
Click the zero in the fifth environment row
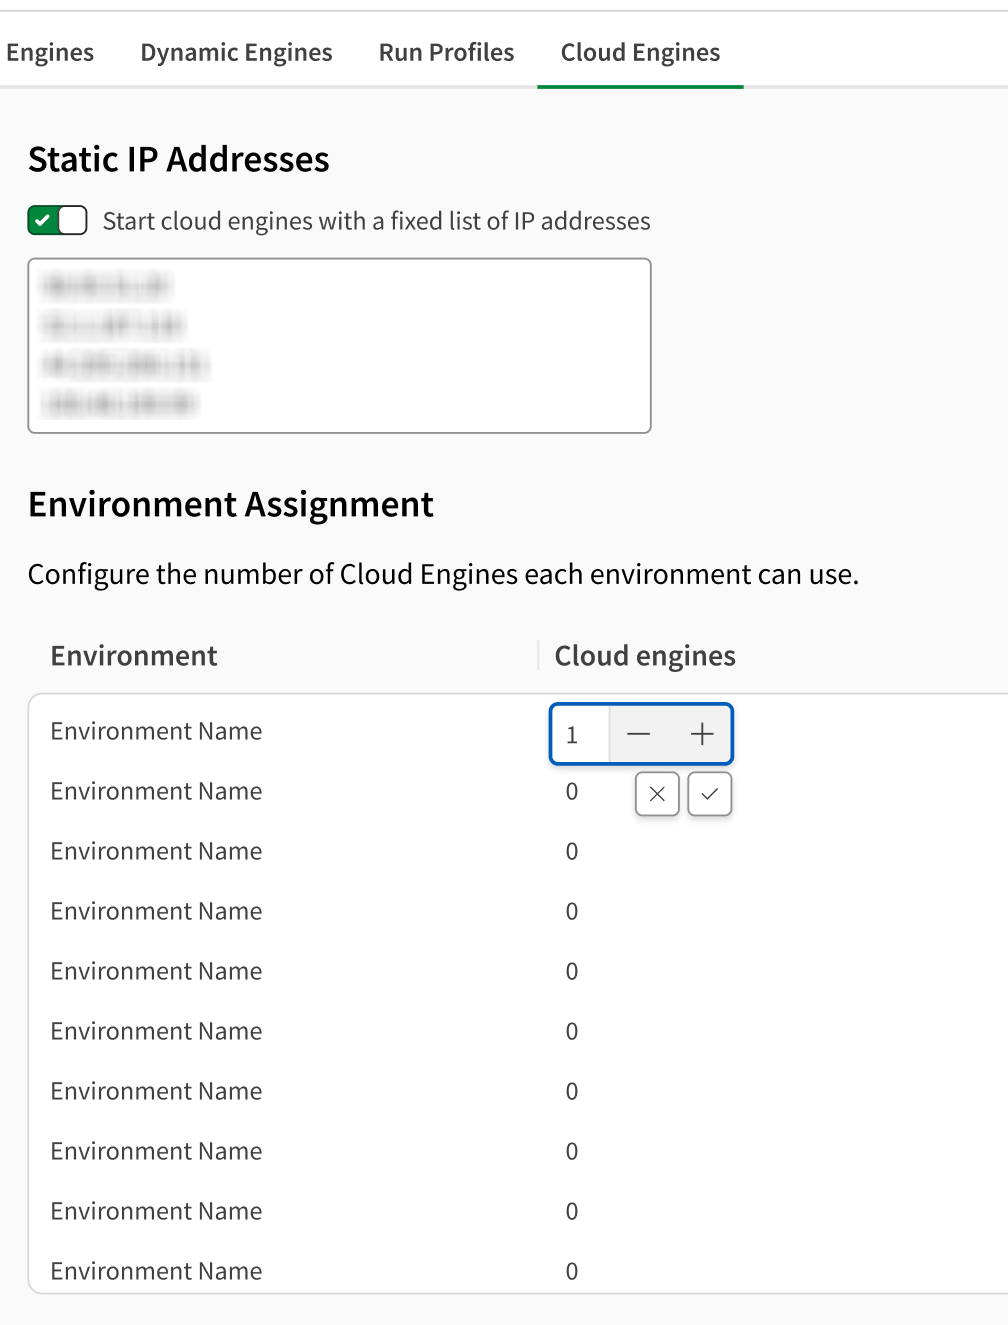tap(571, 971)
